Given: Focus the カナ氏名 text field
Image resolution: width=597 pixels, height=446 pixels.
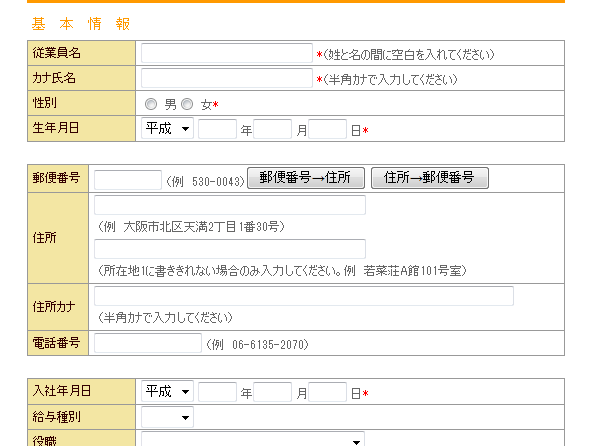Looking at the screenshot, I should pos(227,78).
